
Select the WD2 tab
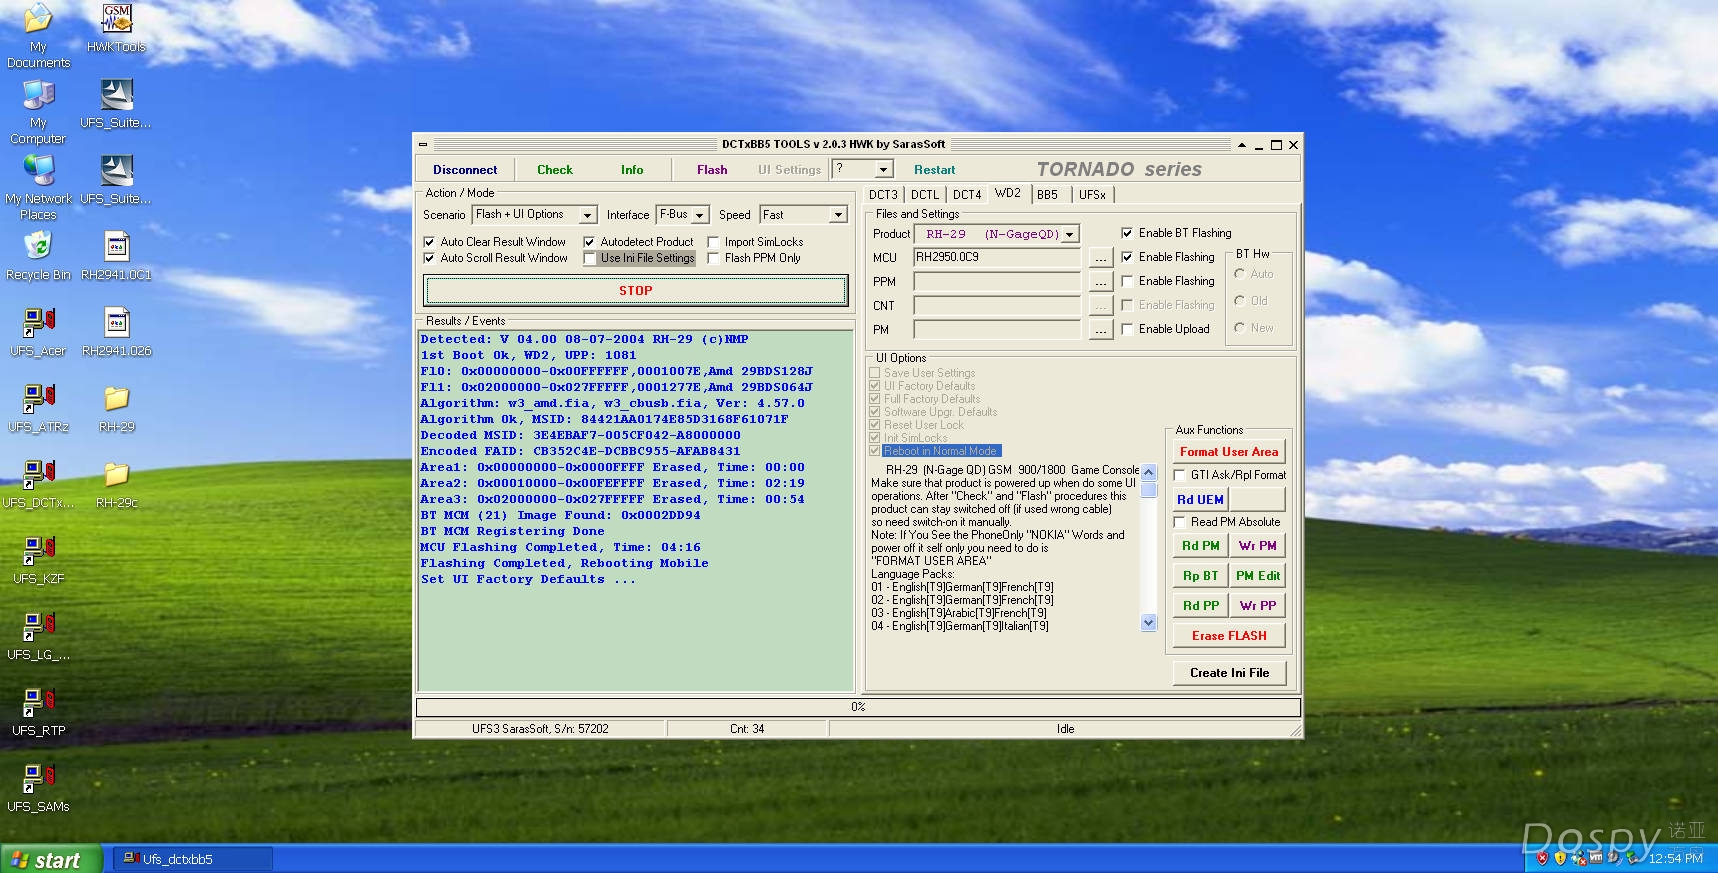tap(1008, 194)
